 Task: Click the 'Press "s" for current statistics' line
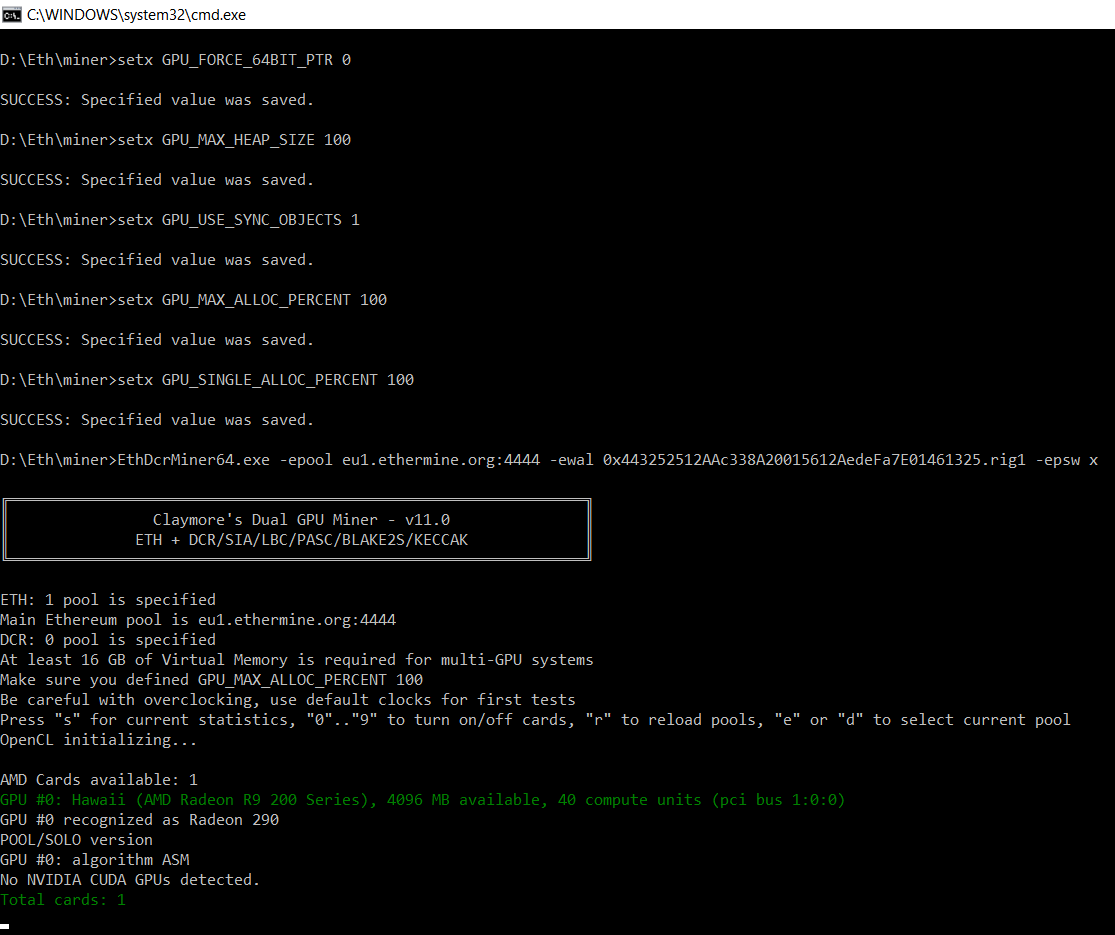(x=535, y=720)
